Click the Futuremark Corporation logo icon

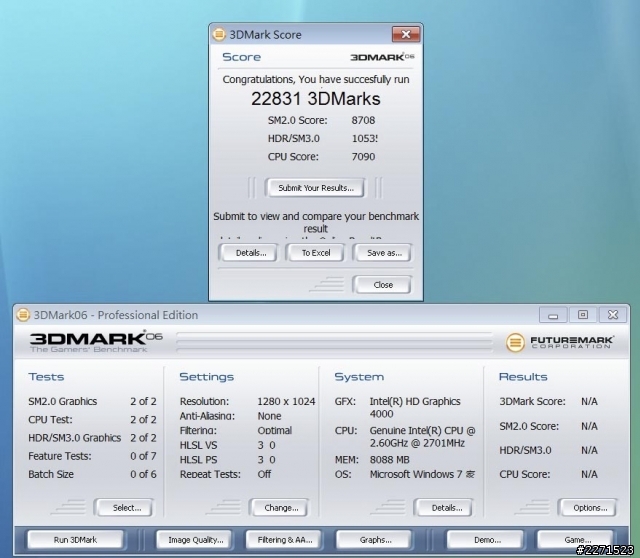[515, 342]
